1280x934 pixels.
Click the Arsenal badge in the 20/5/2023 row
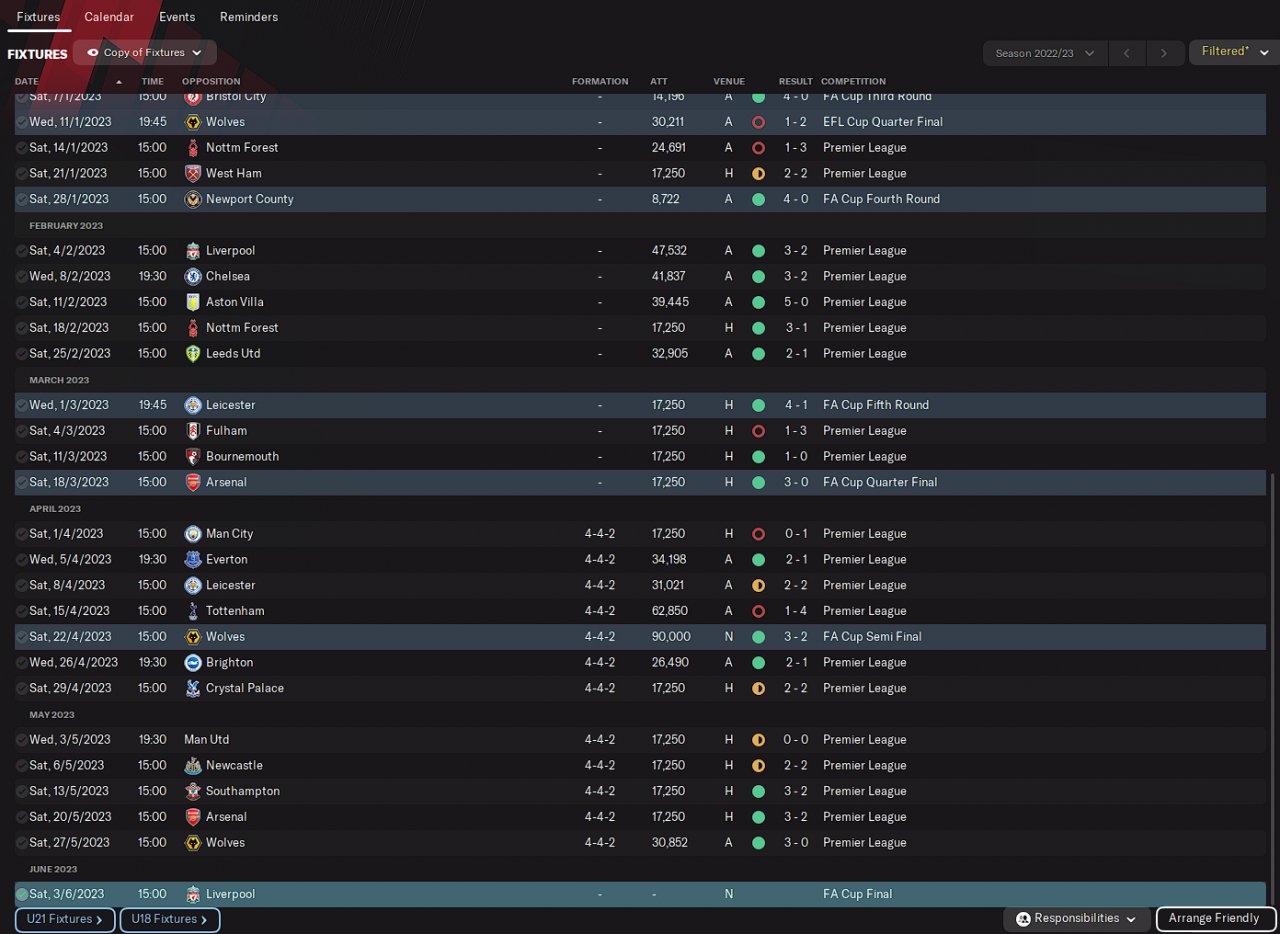193,817
